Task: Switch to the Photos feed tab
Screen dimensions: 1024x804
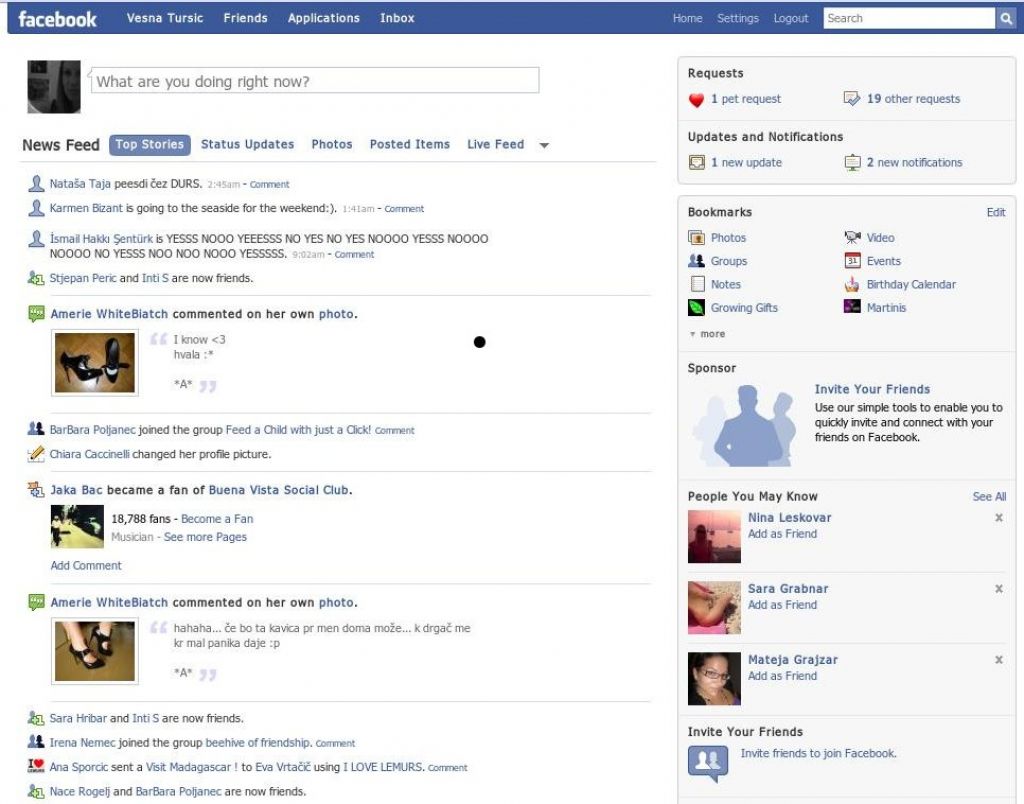Action: point(332,144)
